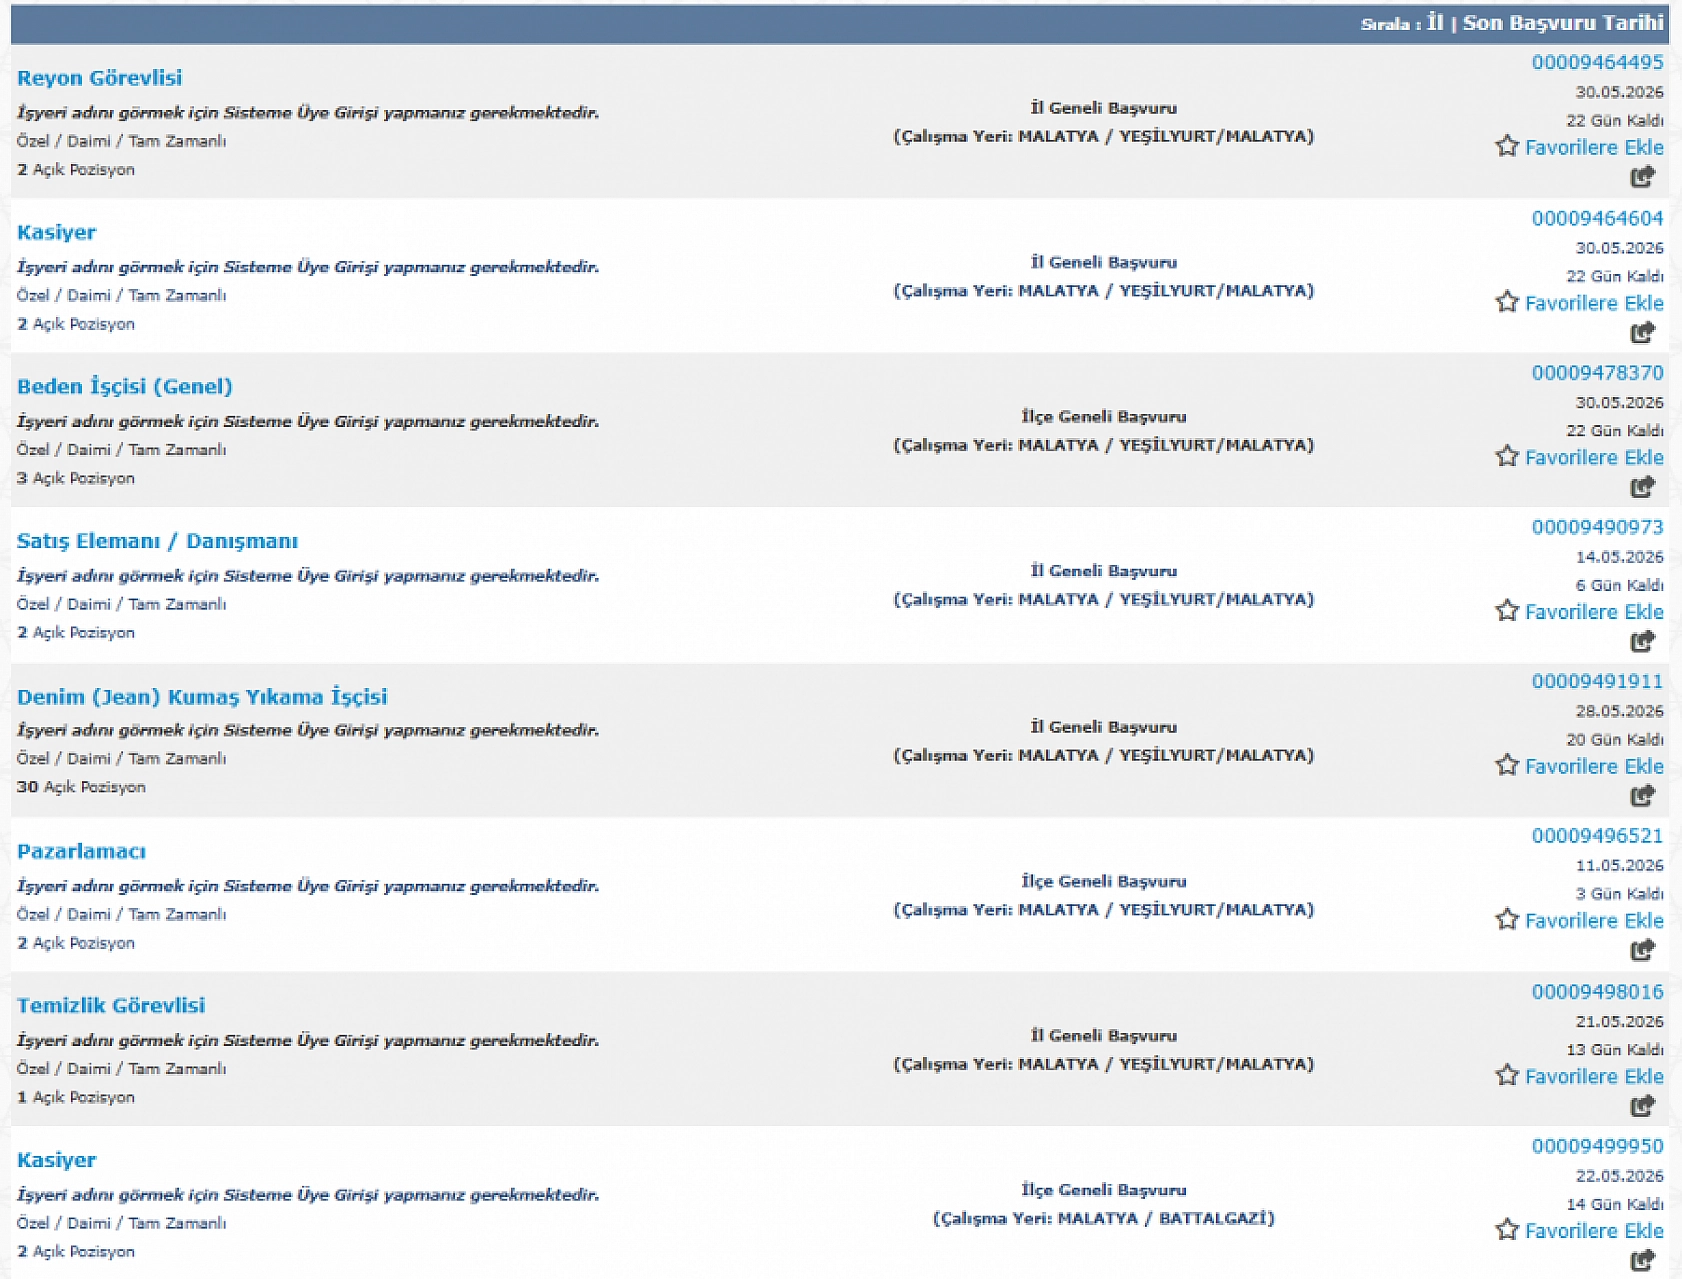Click date 28.05.2026
Screen dimensions: 1682x1279
tap(1619, 711)
